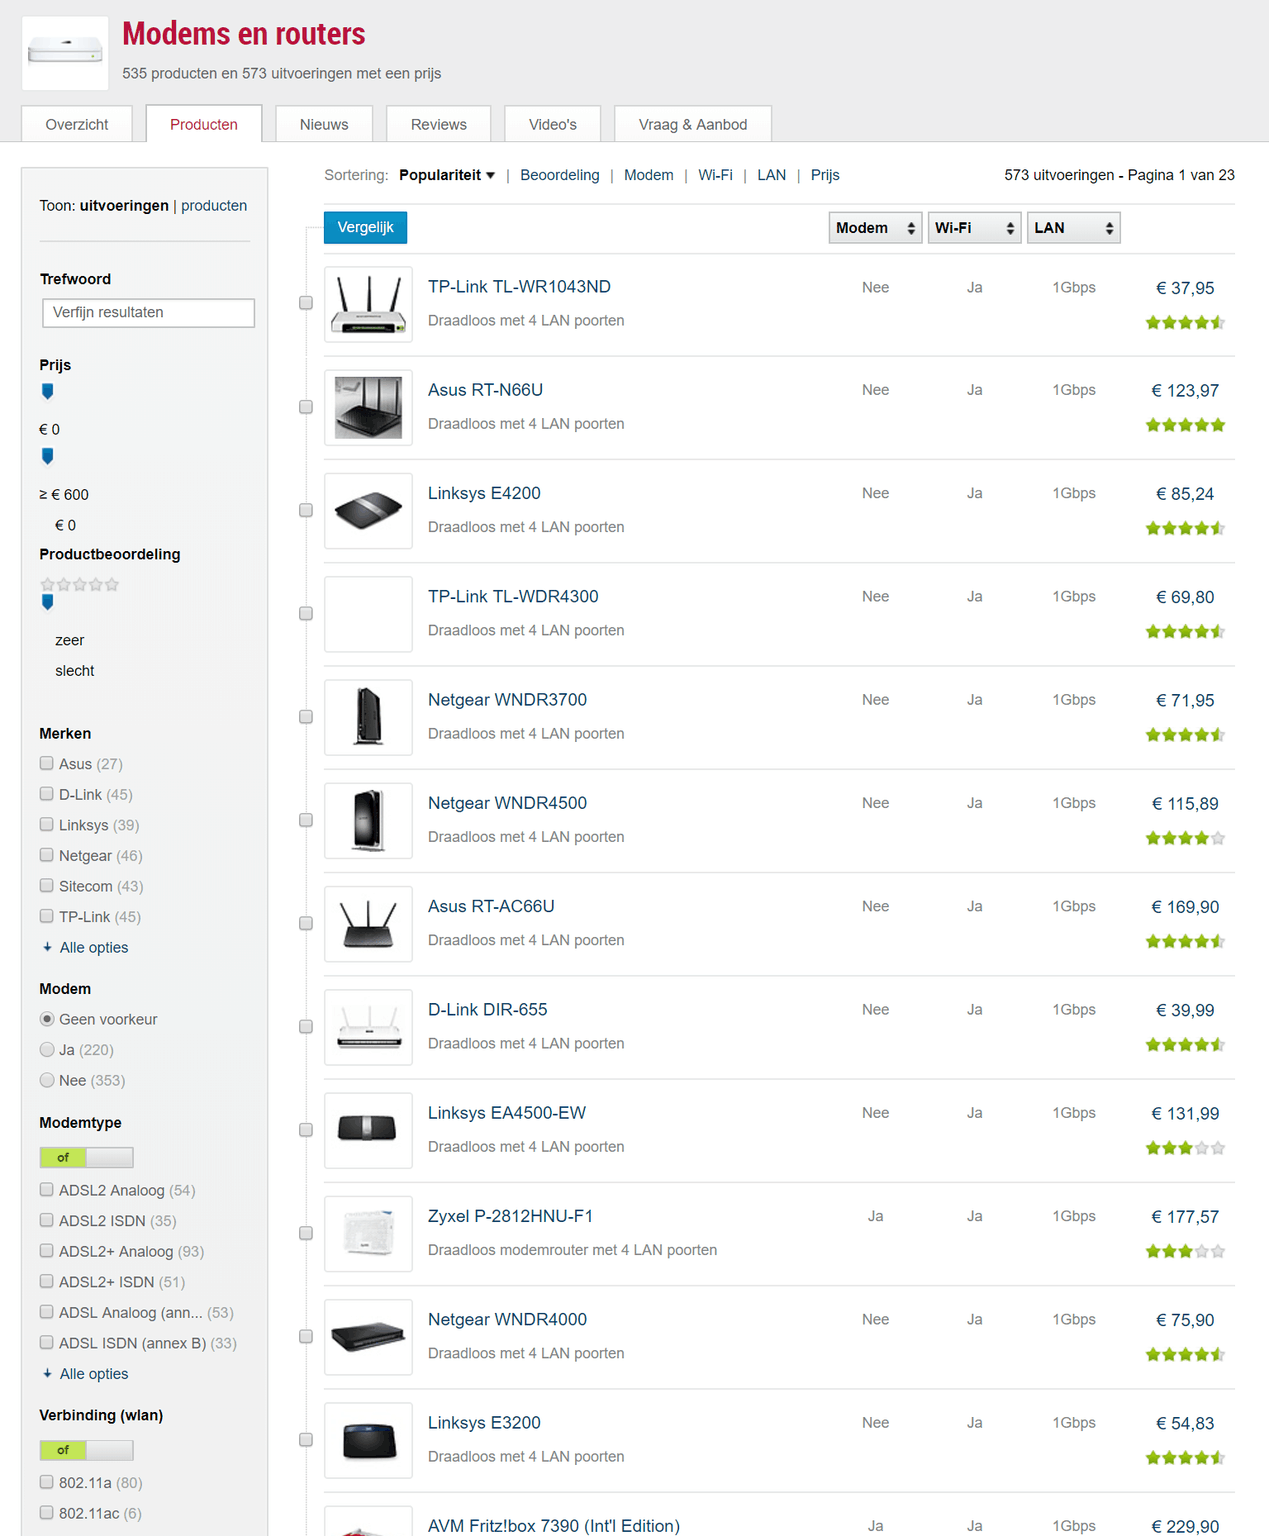Check the ADSL2+ ISDN filter
The height and width of the screenshot is (1536, 1269).
pyautogui.click(x=47, y=1281)
